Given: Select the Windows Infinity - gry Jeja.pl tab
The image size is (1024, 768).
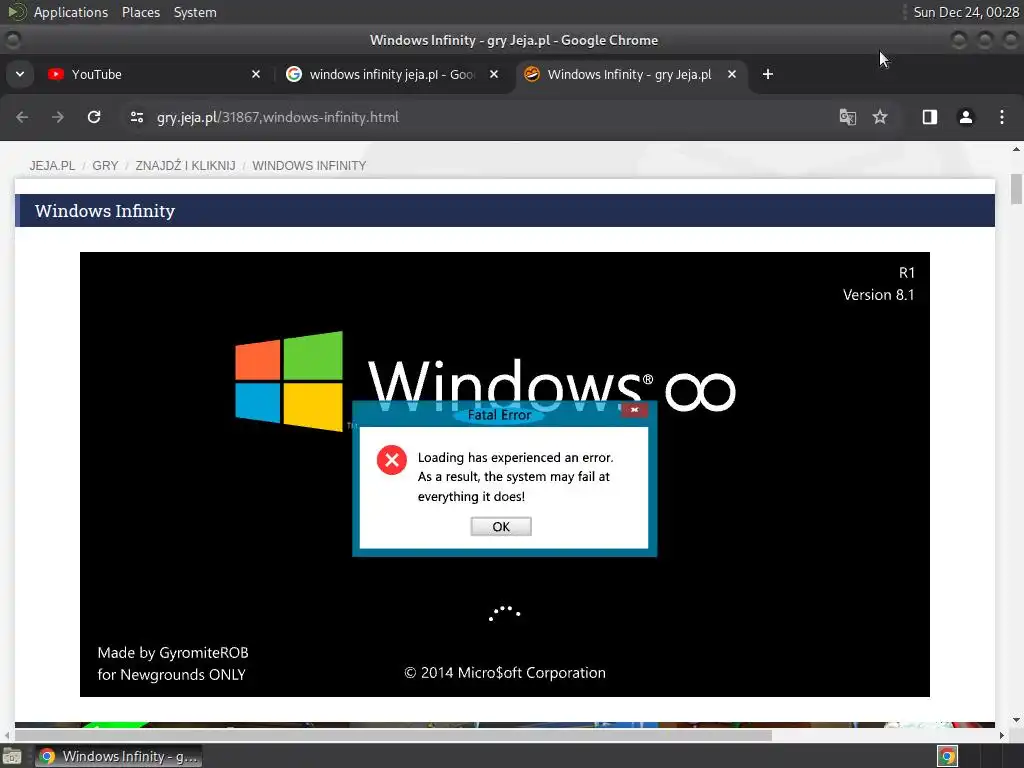Looking at the screenshot, I should (630, 74).
